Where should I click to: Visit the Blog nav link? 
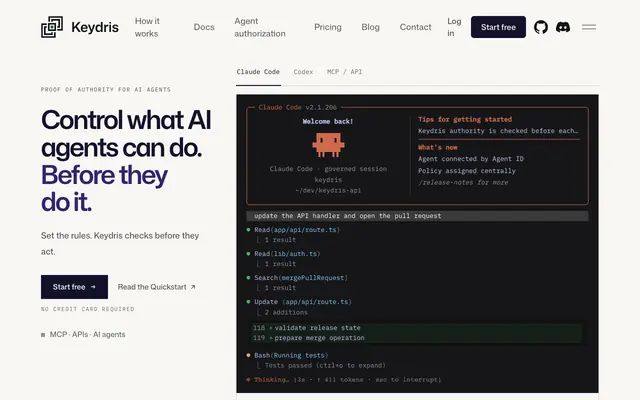371,27
